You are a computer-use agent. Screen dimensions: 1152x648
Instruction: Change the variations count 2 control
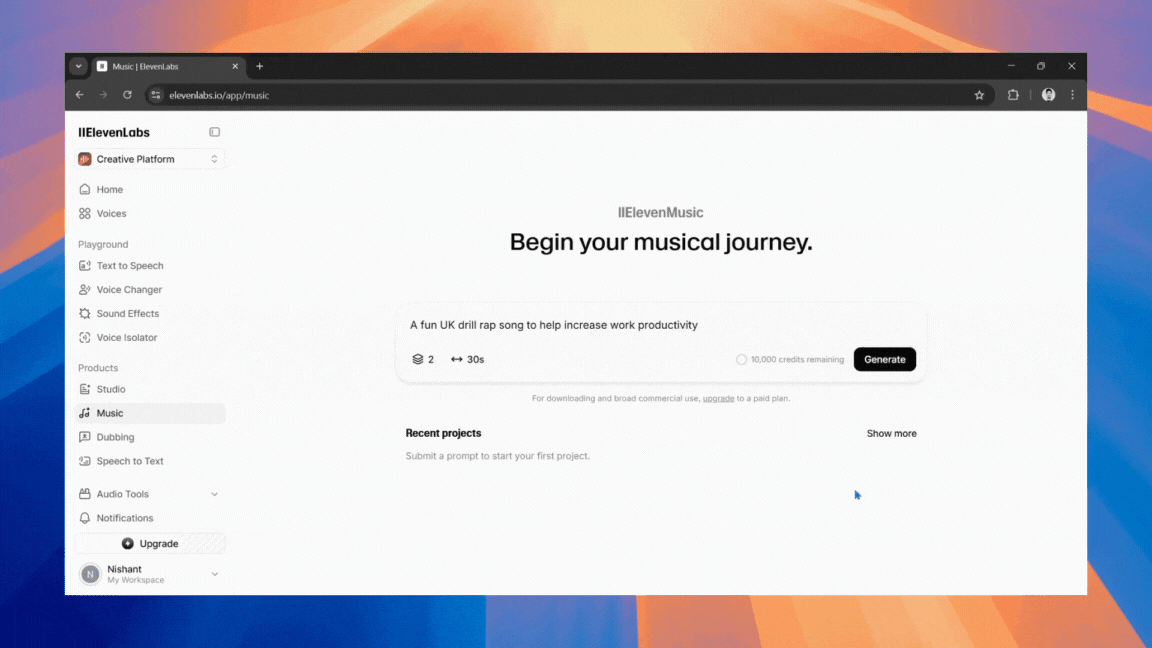423,359
